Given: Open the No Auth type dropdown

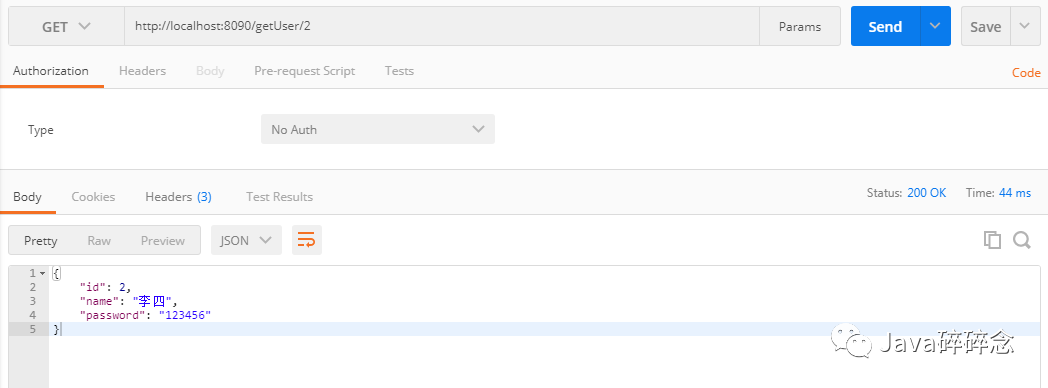Looking at the screenshot, I should 378,129.
